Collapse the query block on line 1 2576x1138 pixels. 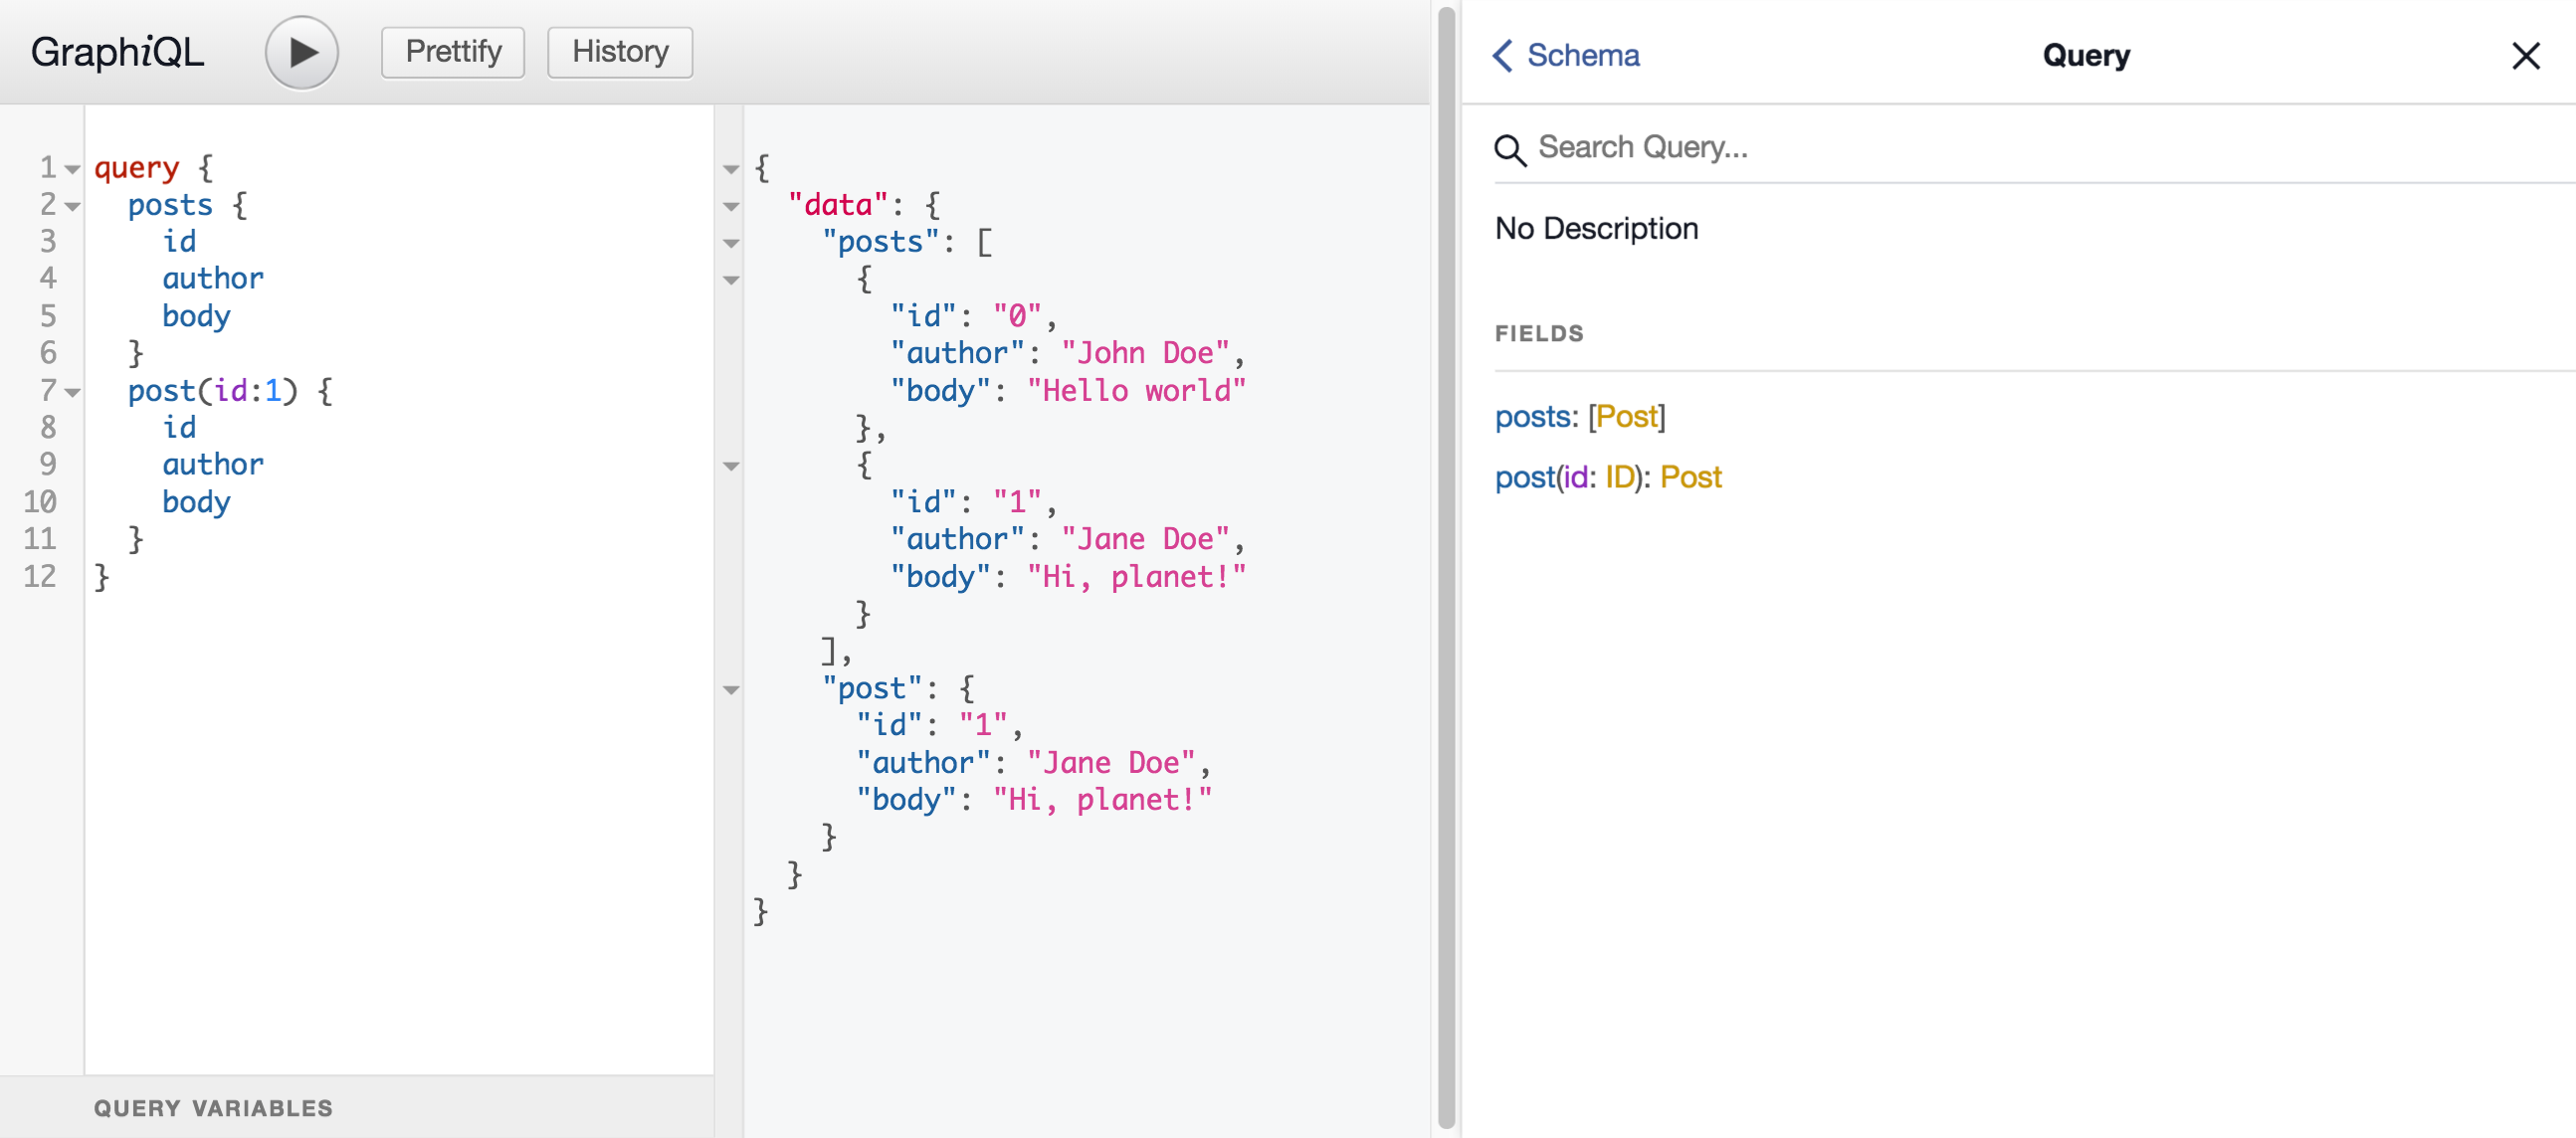coord(72,169)
